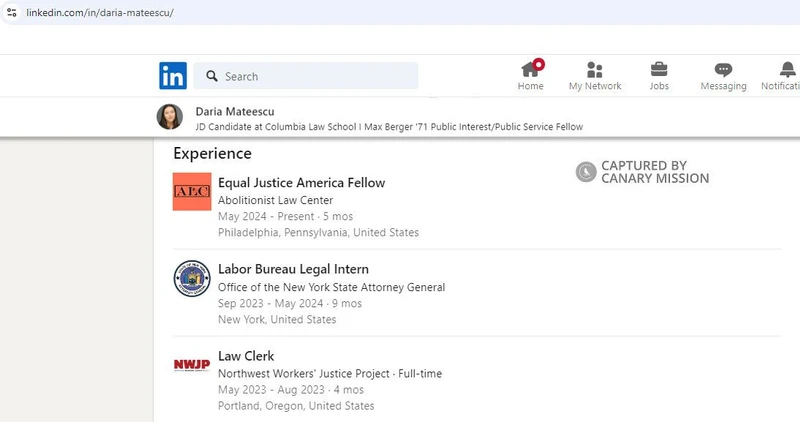Select the linkedin.com URL in address bar
Viewport: 800px width, 422px height.
click(98, 12)
